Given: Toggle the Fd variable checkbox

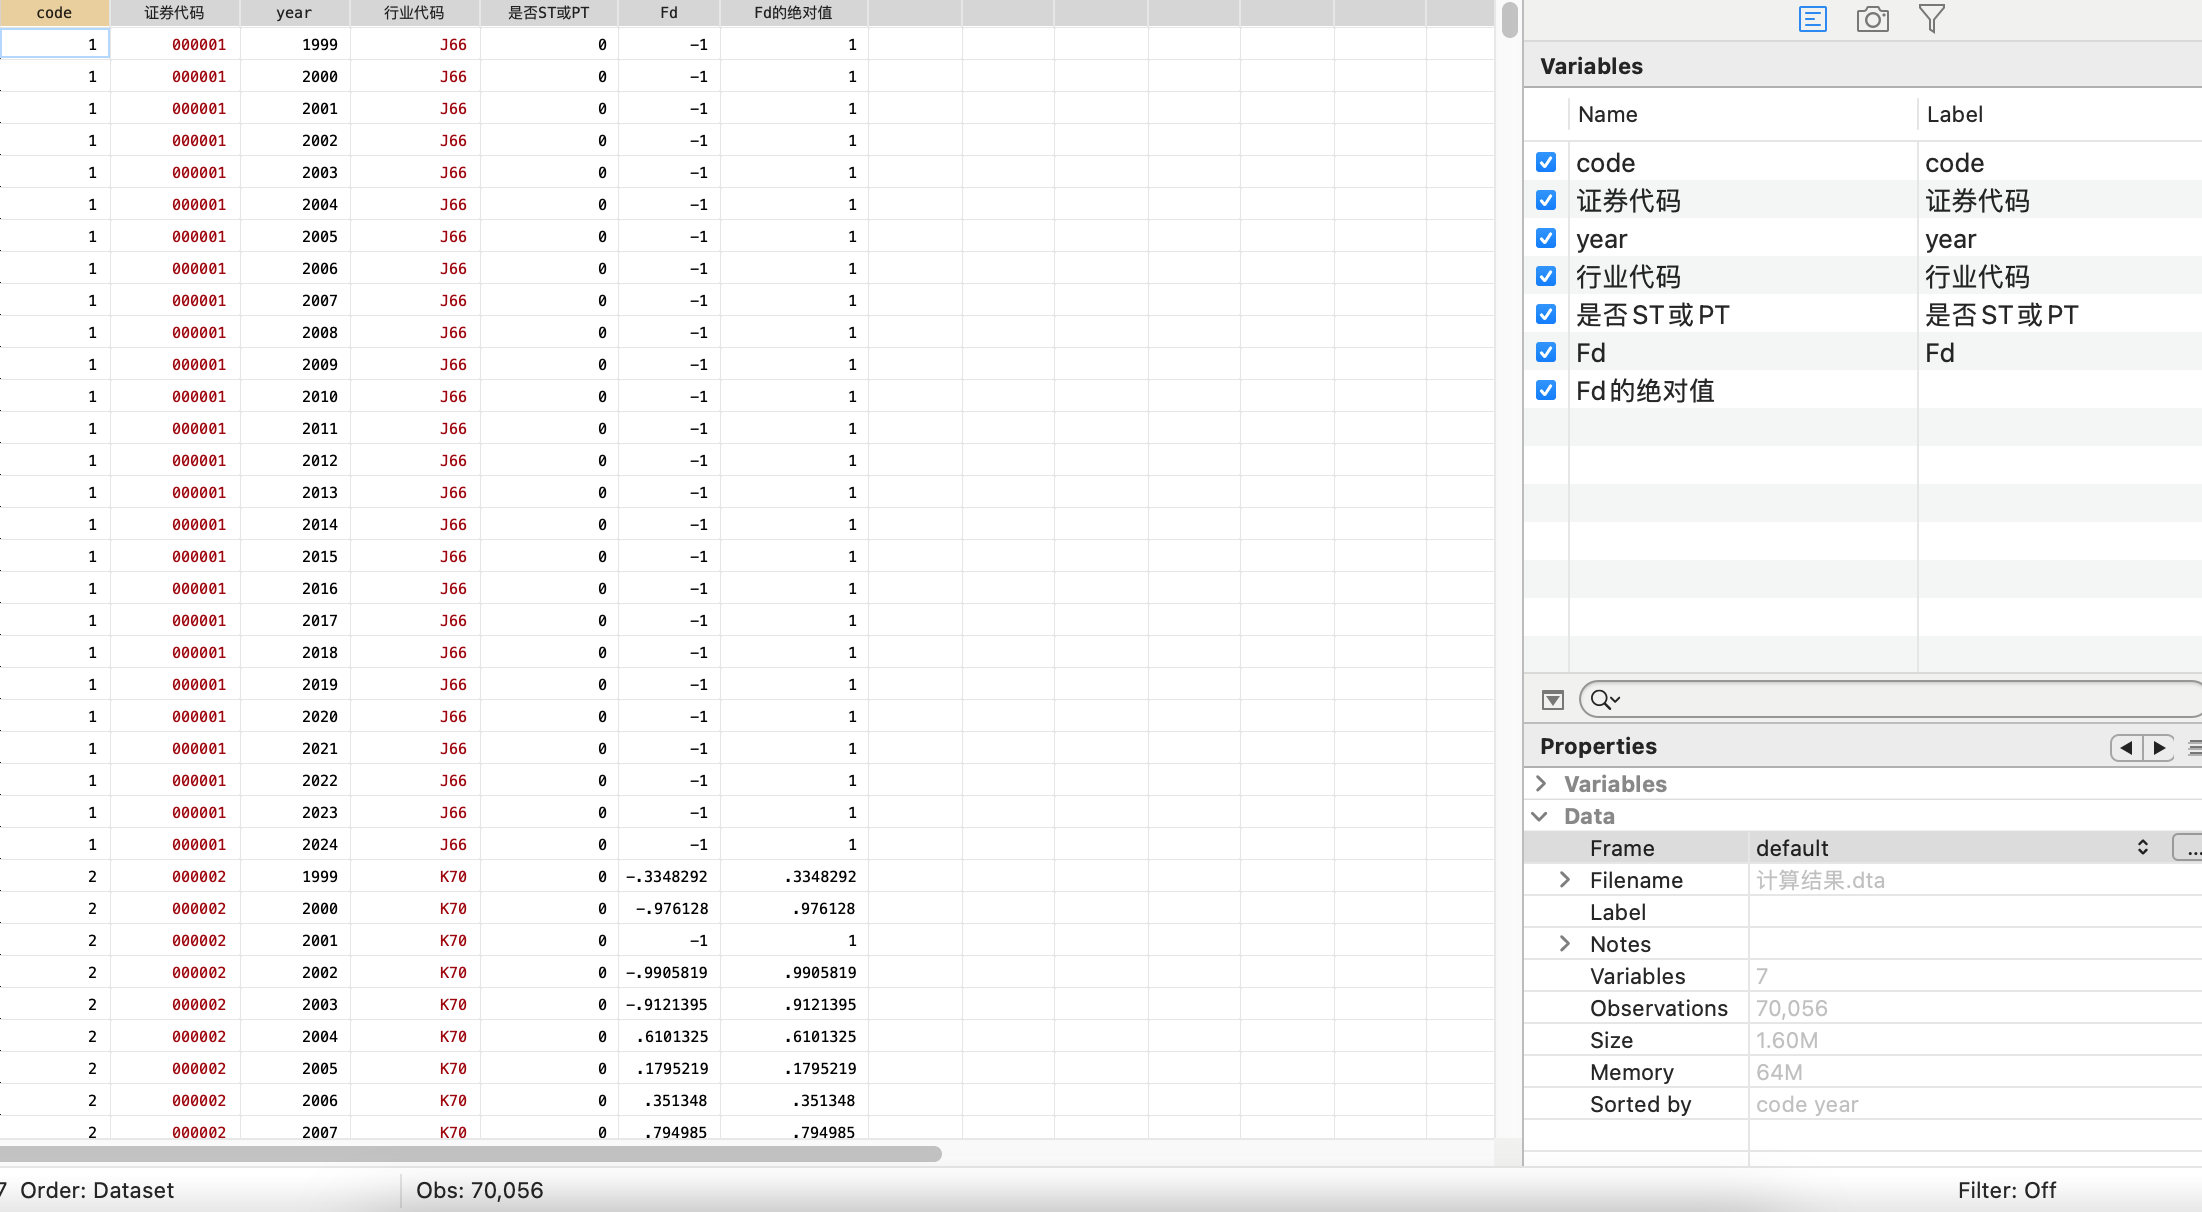Looking at the screenshot, I should coord(1546,352).
